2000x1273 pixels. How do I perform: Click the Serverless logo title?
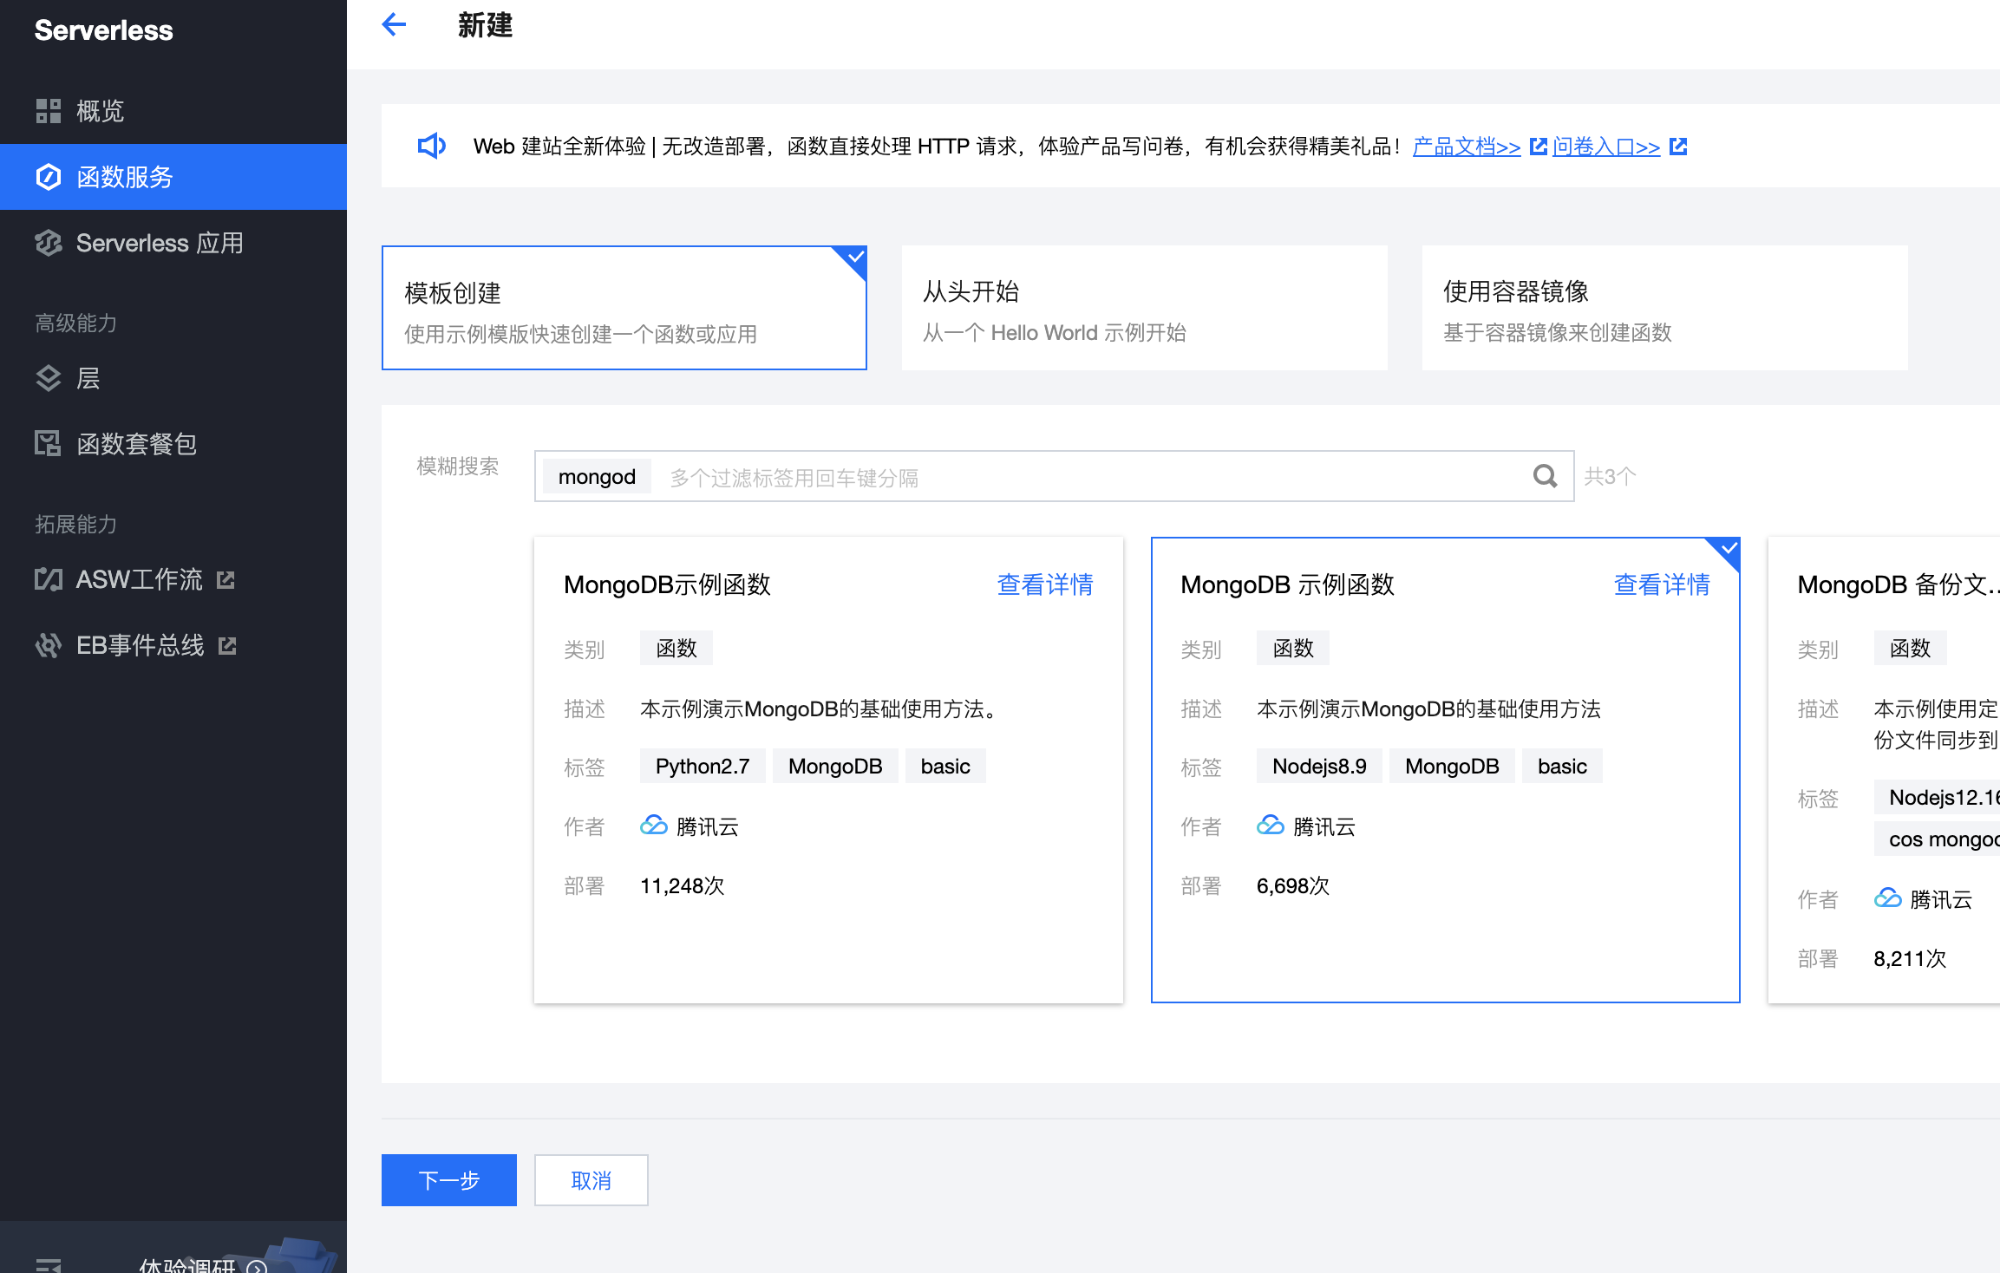click(104, 30)
